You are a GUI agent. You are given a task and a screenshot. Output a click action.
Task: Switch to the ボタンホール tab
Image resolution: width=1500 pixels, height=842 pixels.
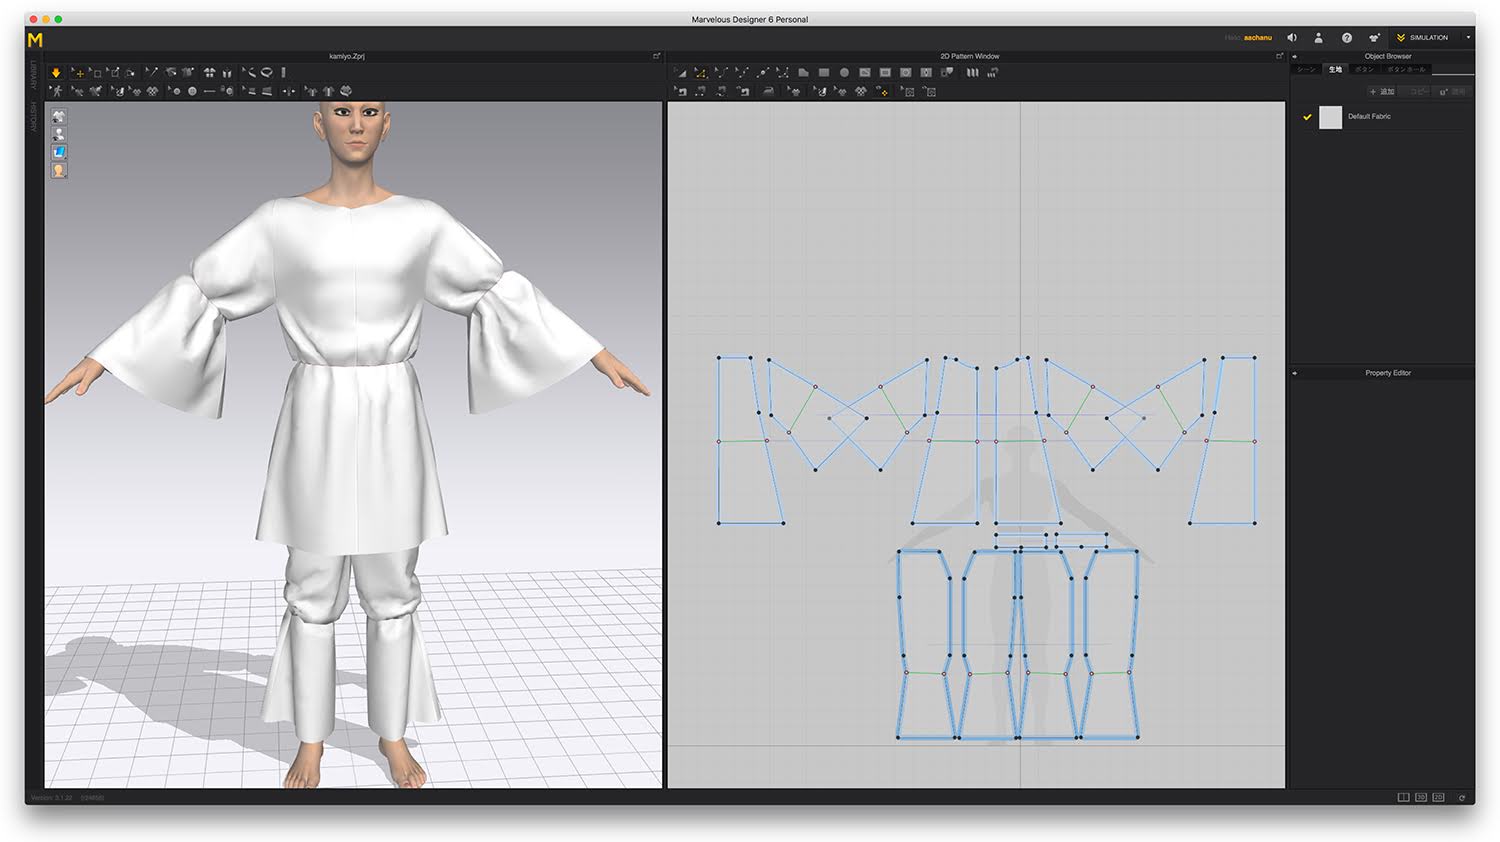coord(1406,70)
